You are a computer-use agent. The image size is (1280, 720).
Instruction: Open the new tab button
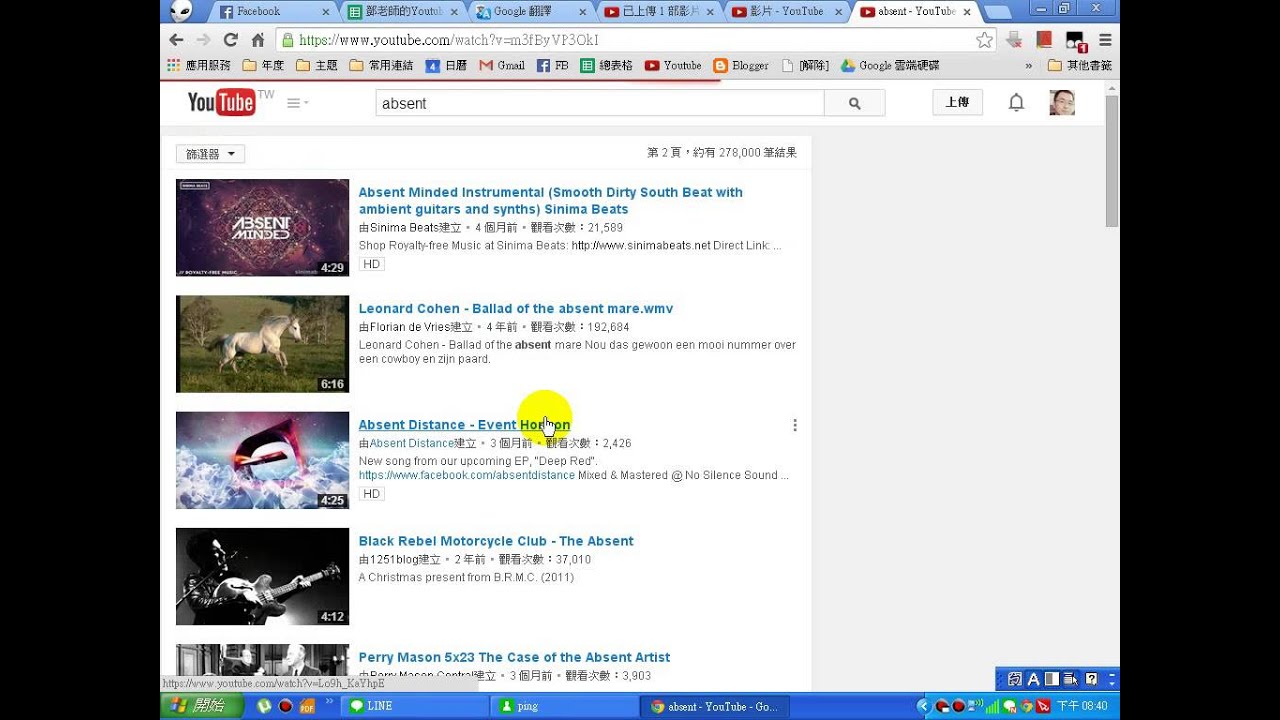coord(997,12)
